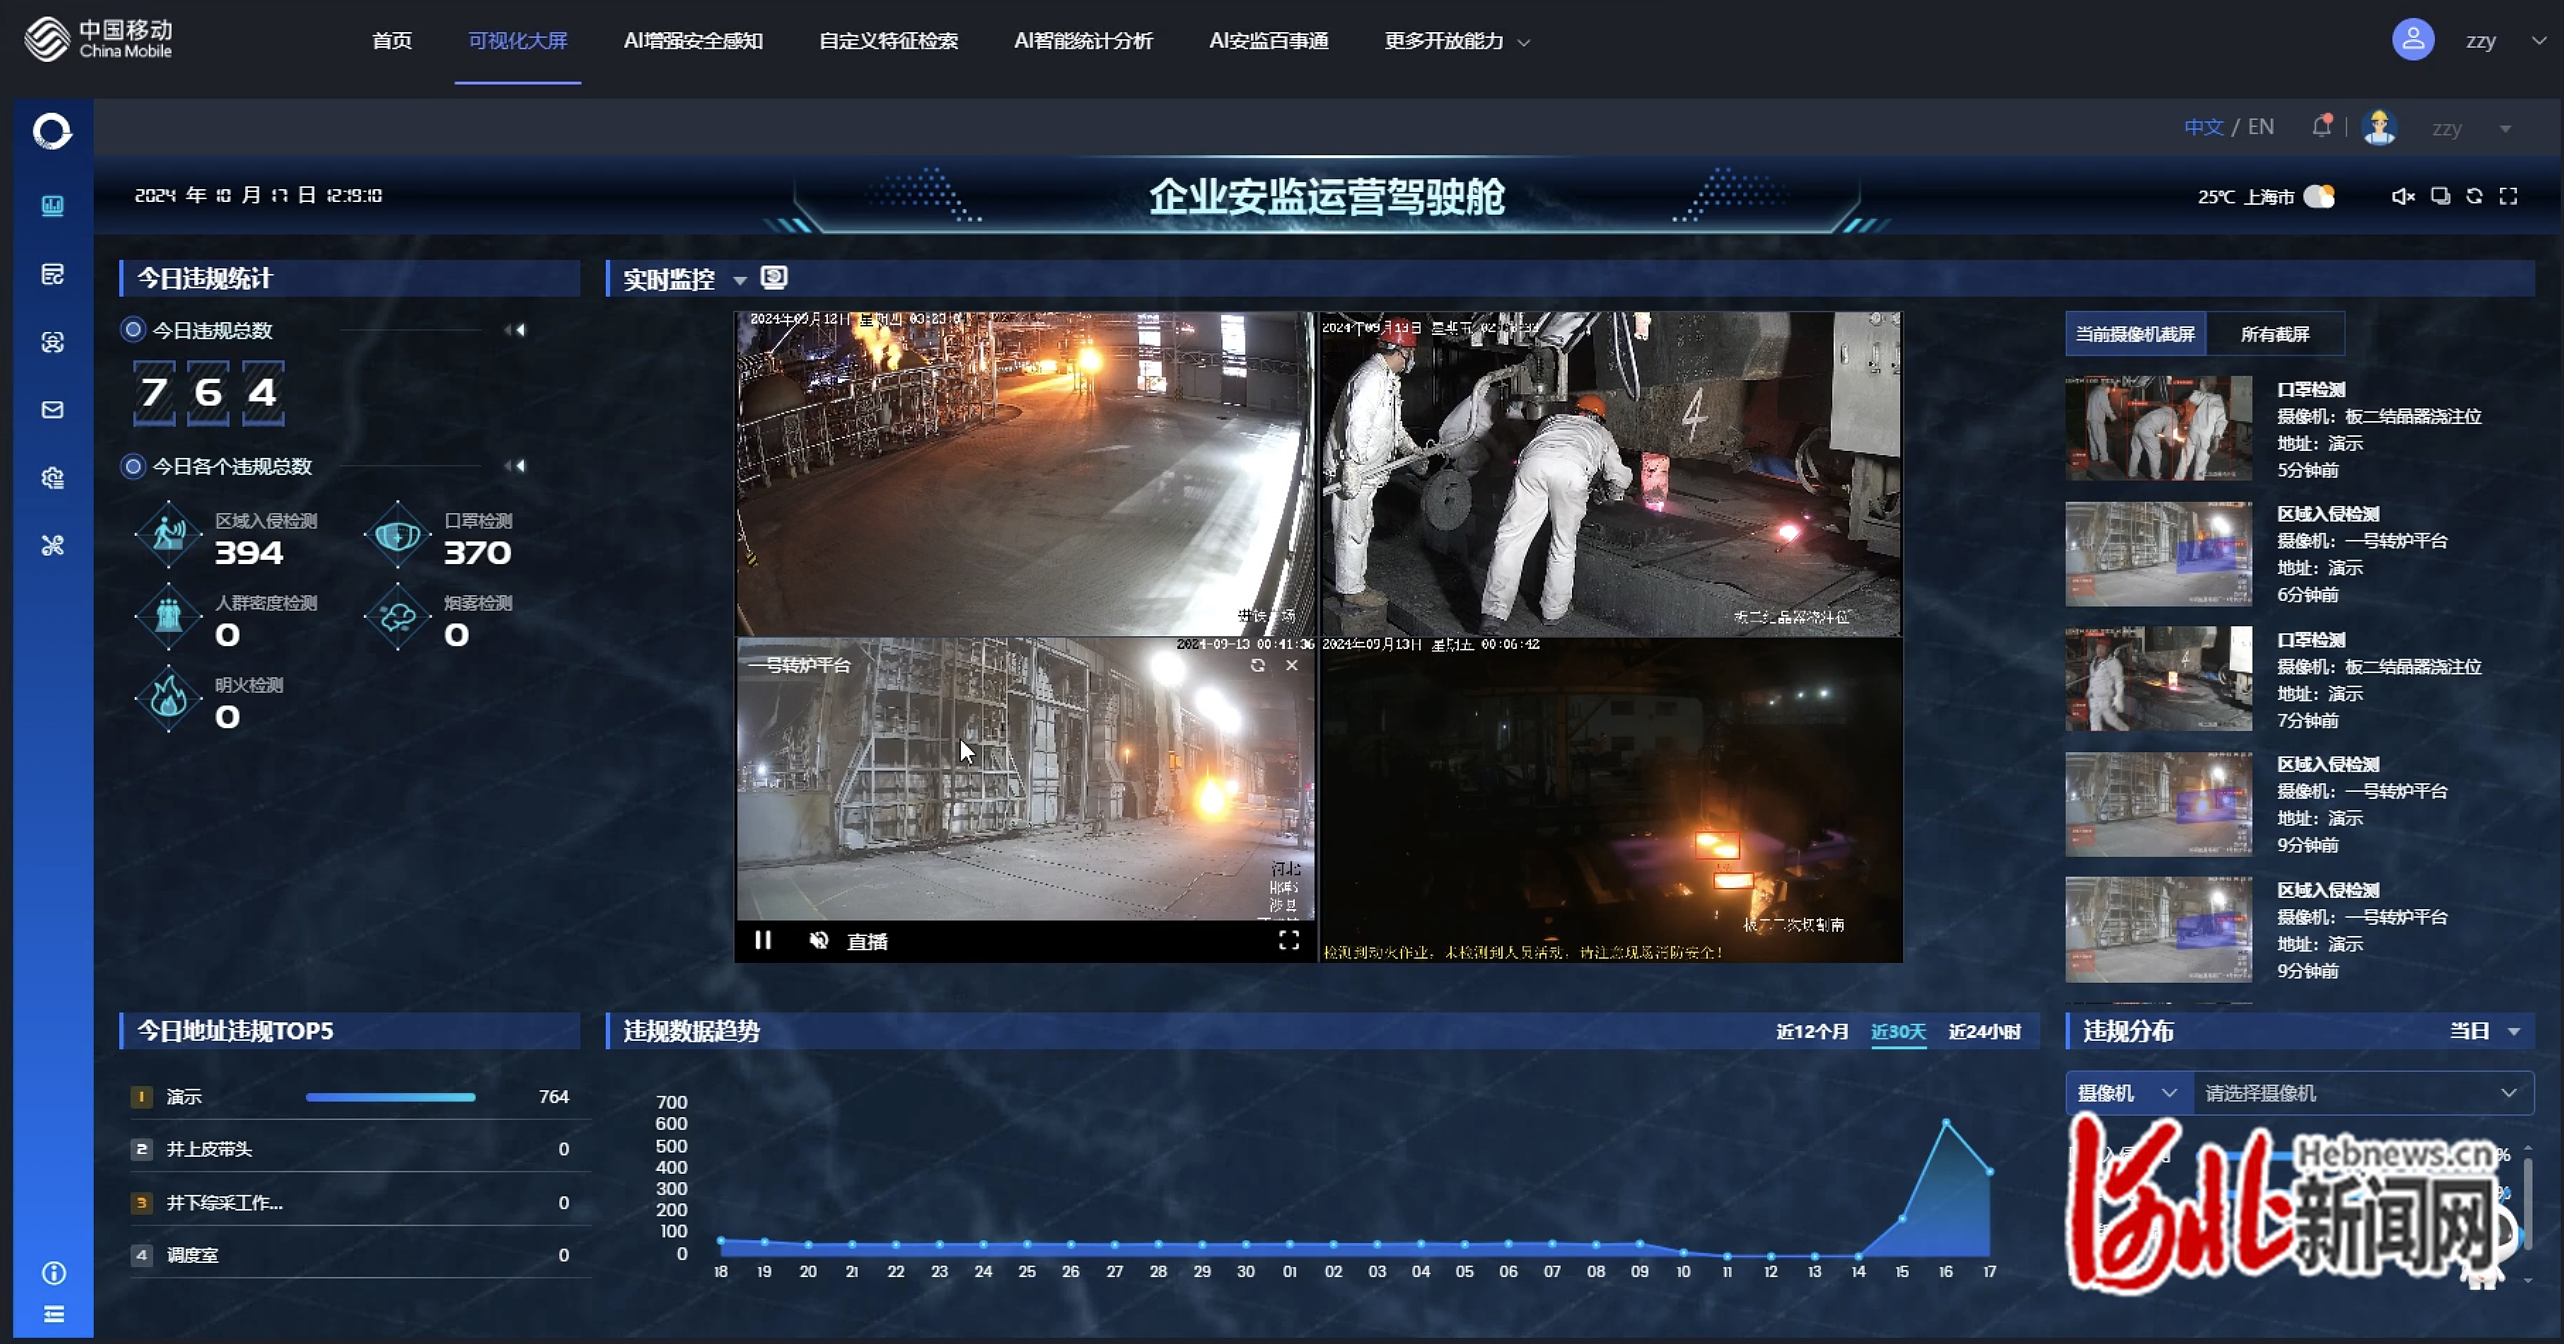Open the 当日 period dropdown
The image size is (2564, 1344).
coord(2484,1030)
